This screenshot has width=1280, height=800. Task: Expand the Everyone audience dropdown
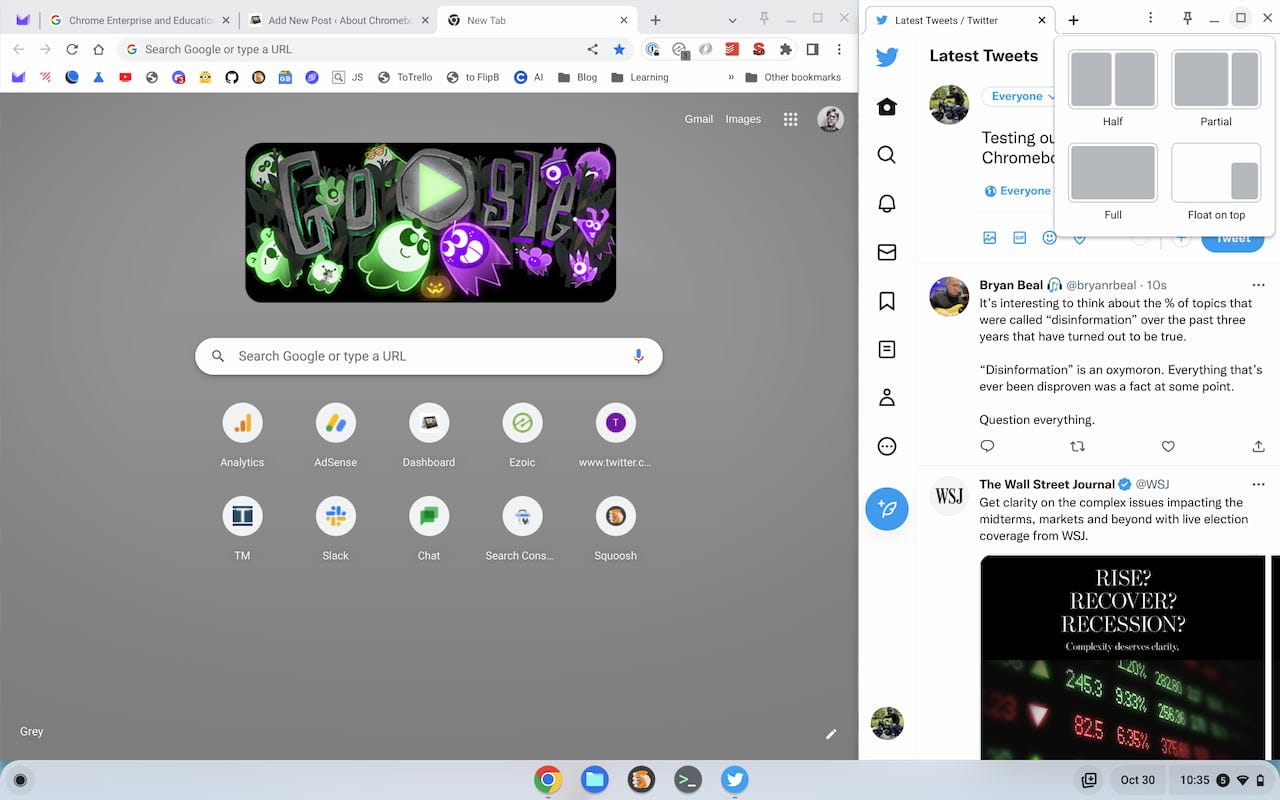[1020, 96]
